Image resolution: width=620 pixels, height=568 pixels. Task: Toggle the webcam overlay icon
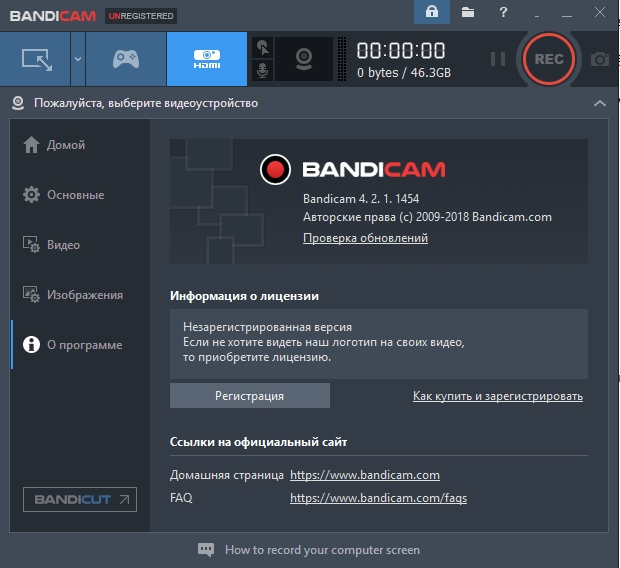[304, 59]
